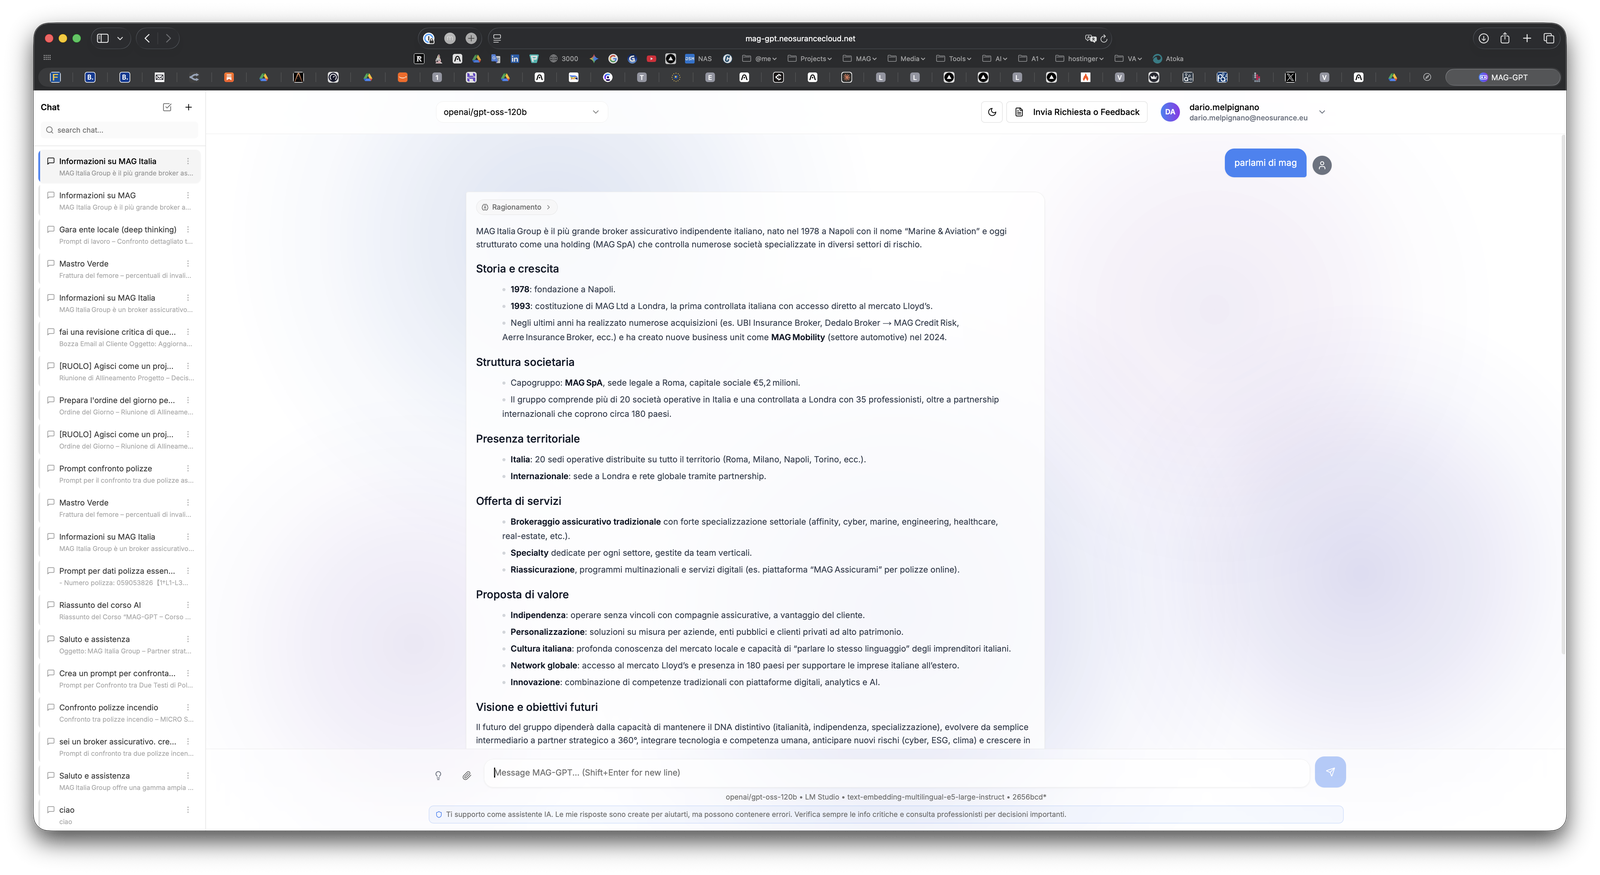
Task: Reload the page with refresh icon
Action: 1104,39
